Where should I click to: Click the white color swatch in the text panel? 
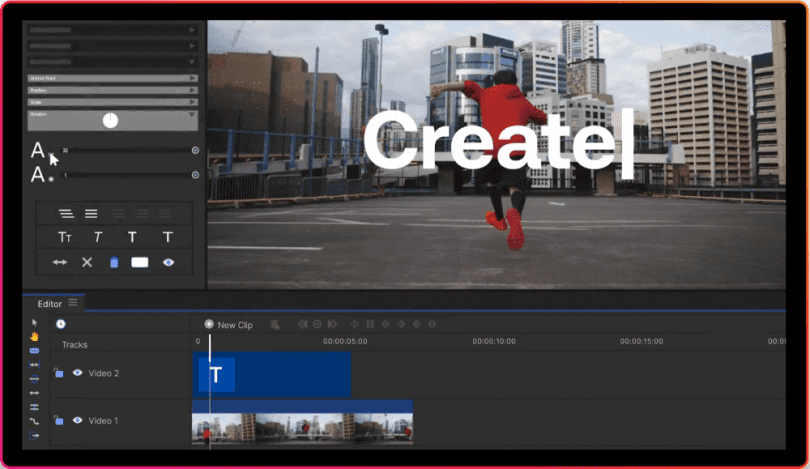pyautogui.click(x=139, y=262)
